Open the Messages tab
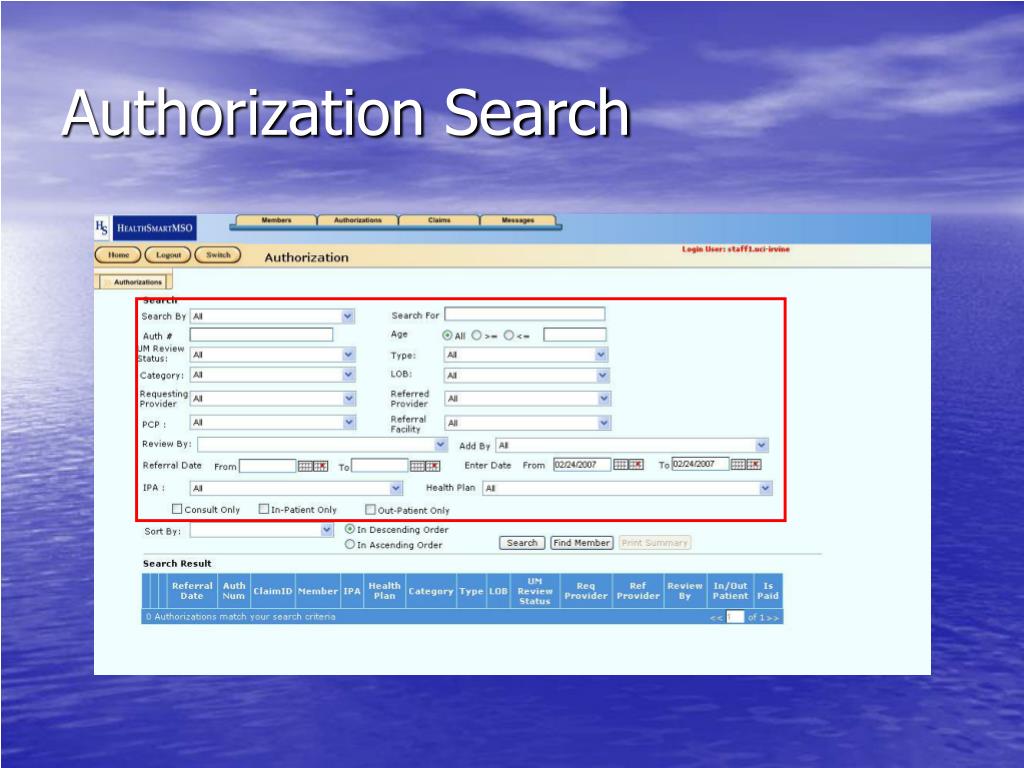The image size is (1024, 768). tap(518, 221)
